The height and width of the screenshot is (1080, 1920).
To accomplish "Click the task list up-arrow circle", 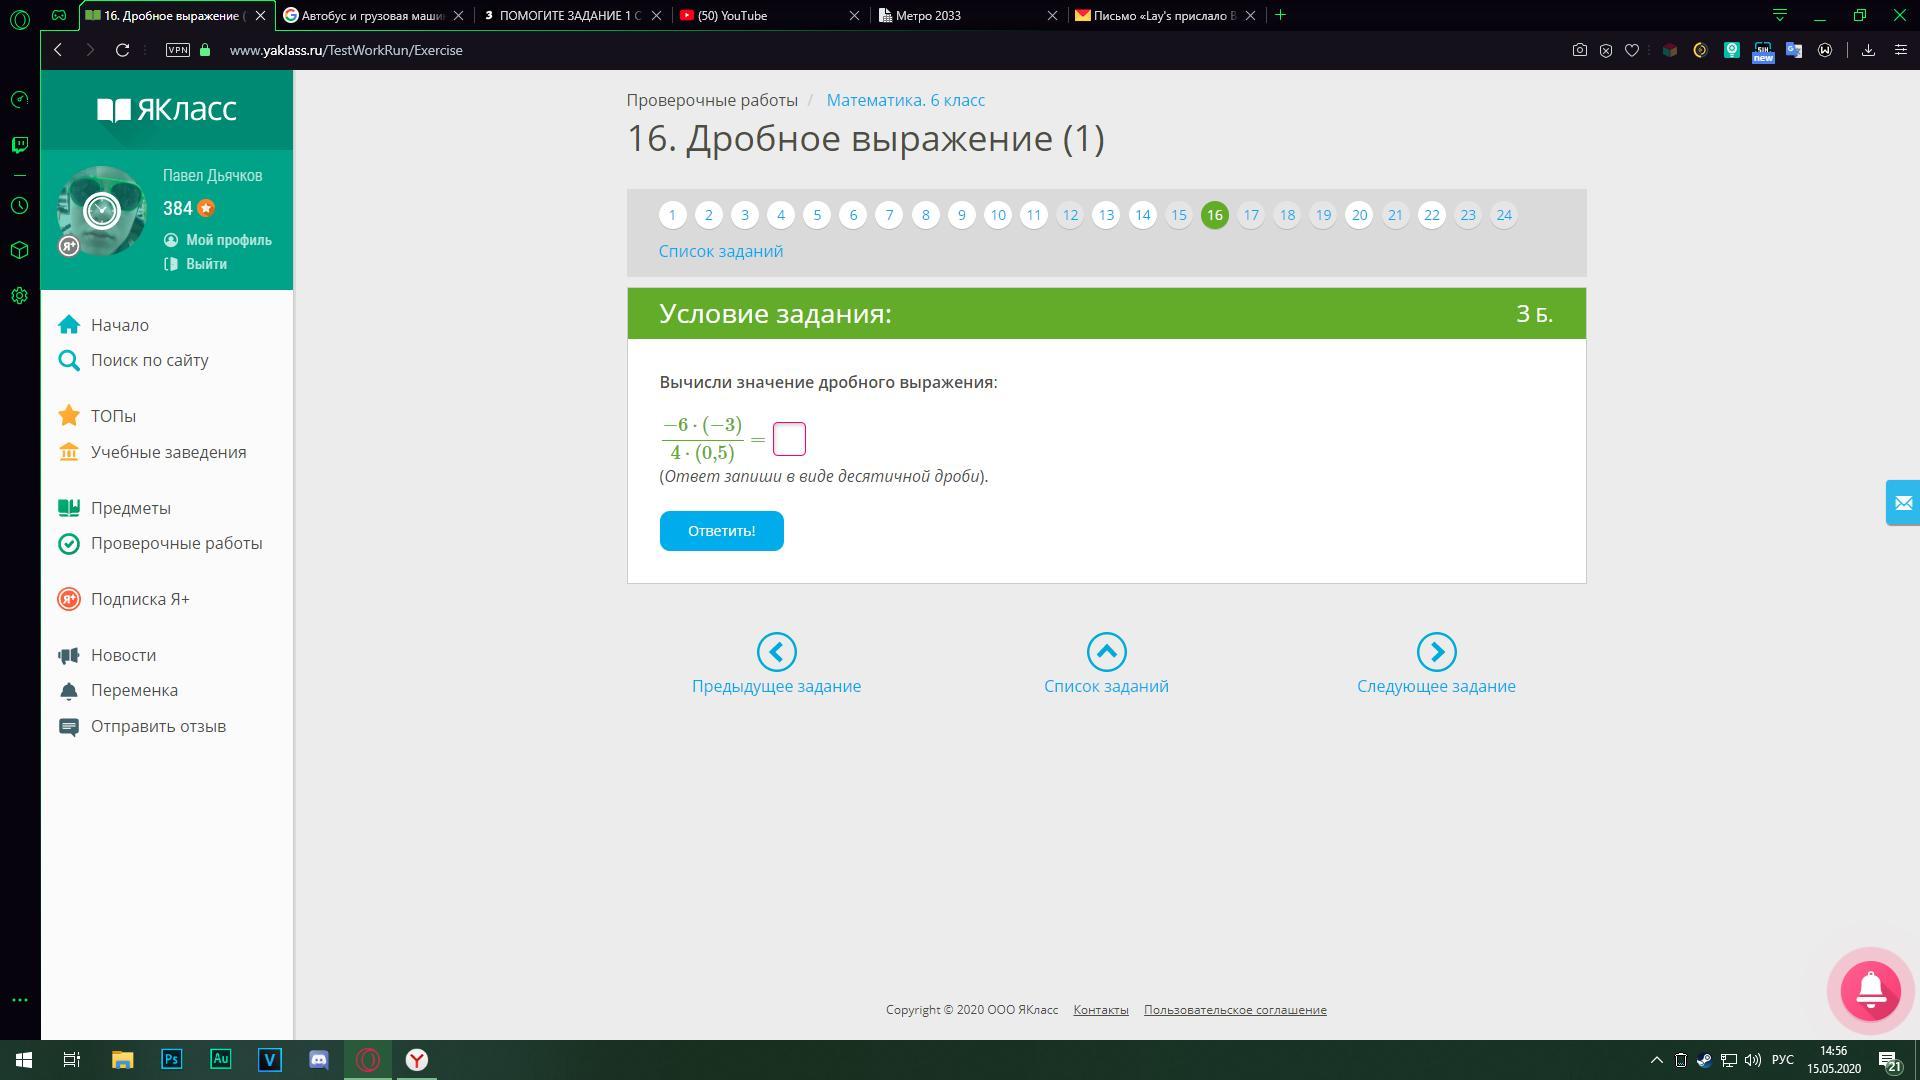I will tap(1106, 652).
